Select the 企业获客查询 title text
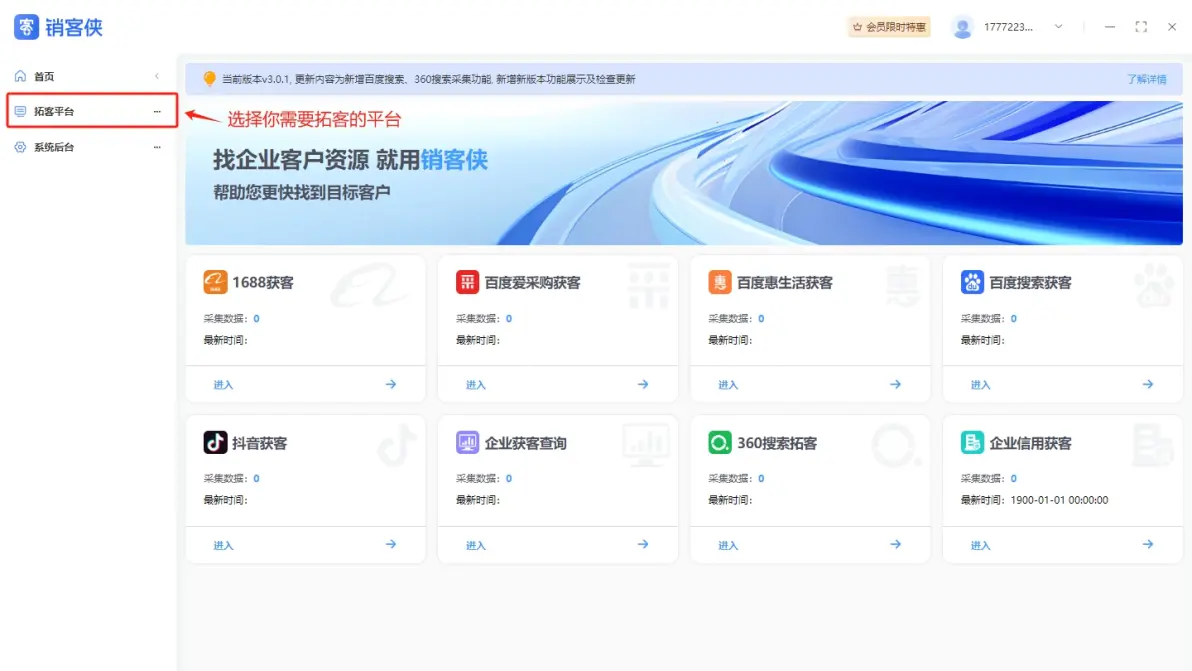This screenshot has height=671, width=1192. (525, 443)
